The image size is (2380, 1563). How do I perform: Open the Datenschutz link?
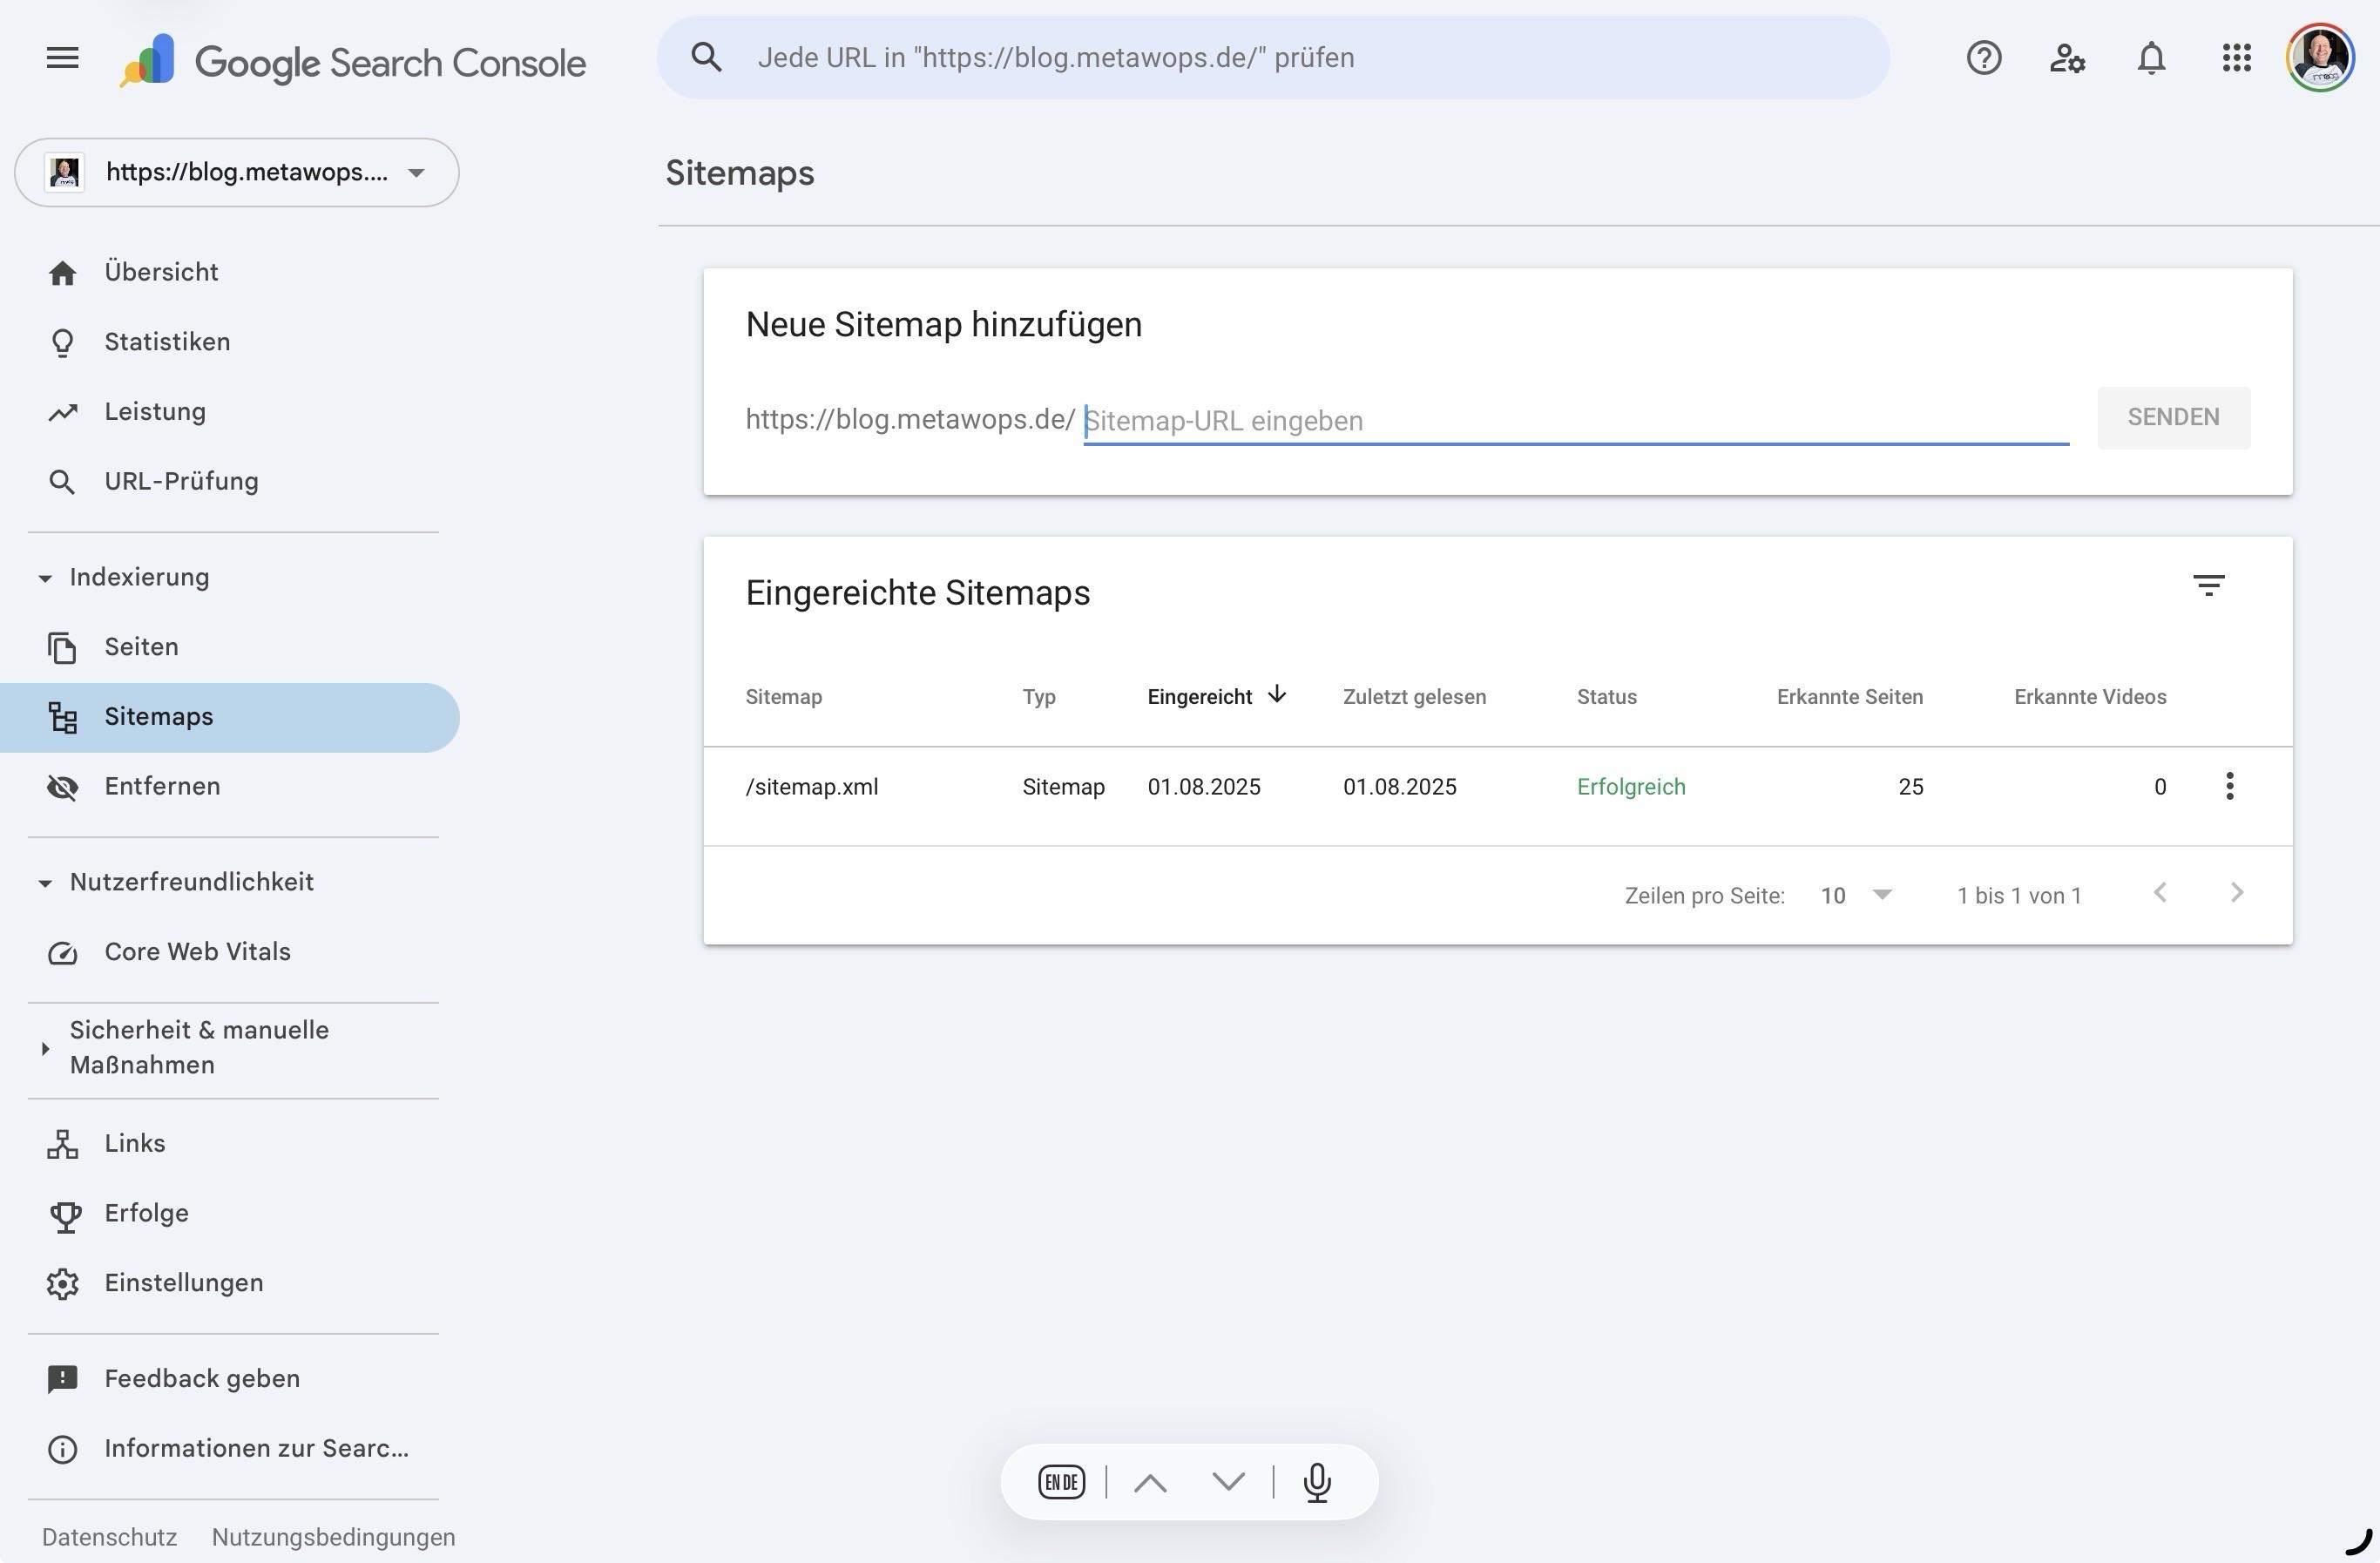[109, 1537]
